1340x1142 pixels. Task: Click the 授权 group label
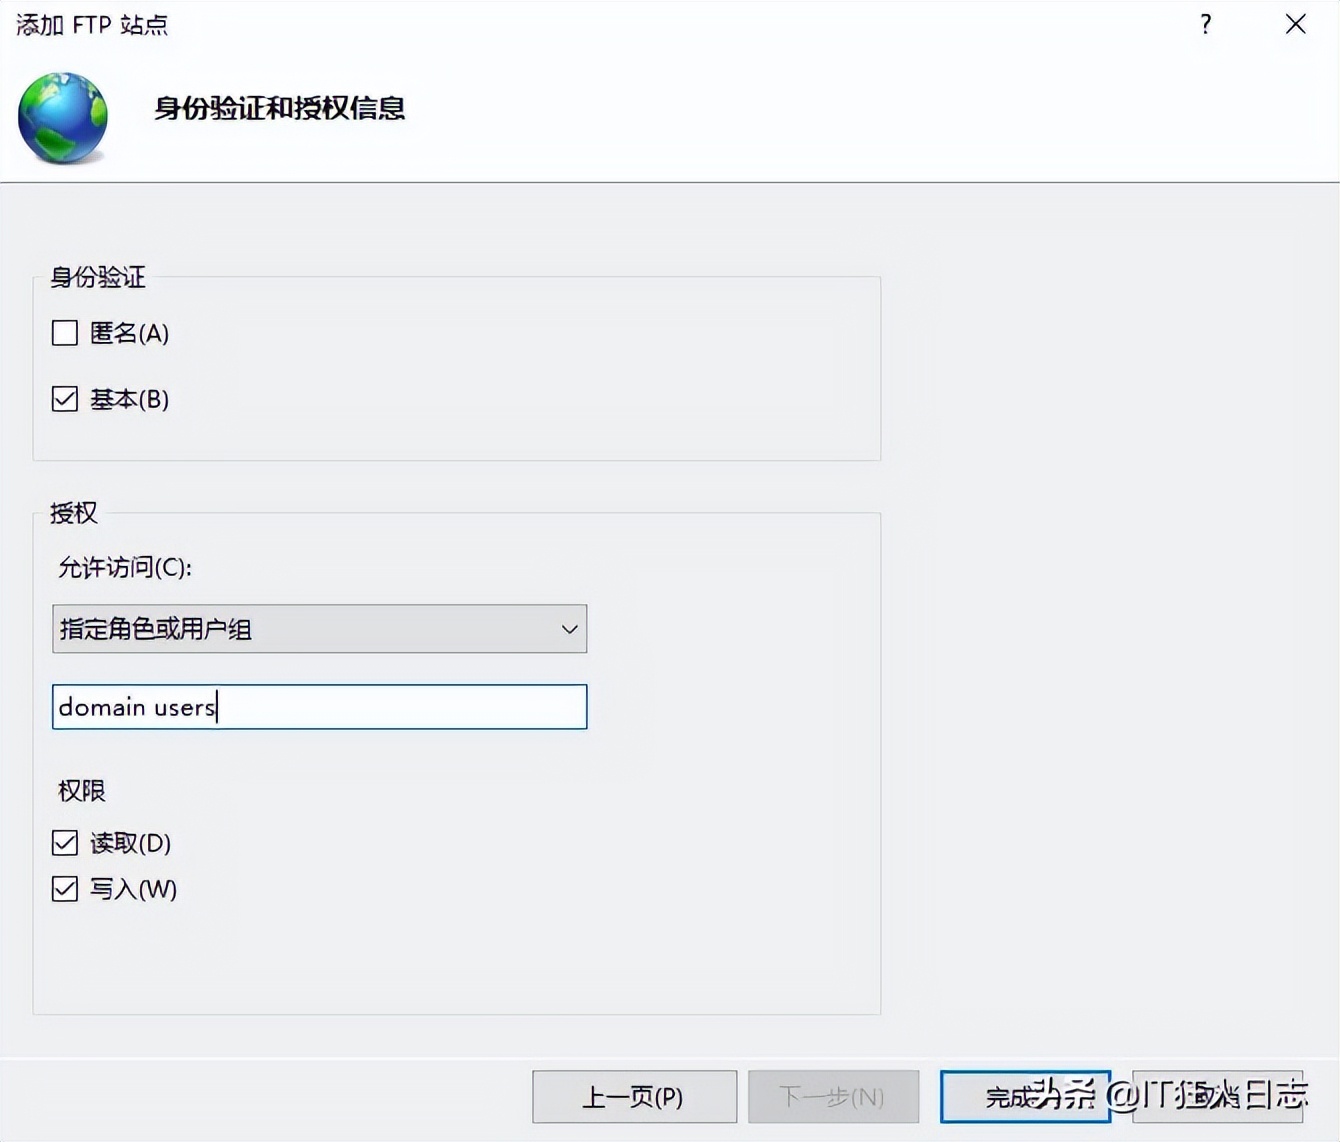coord(74,513)
